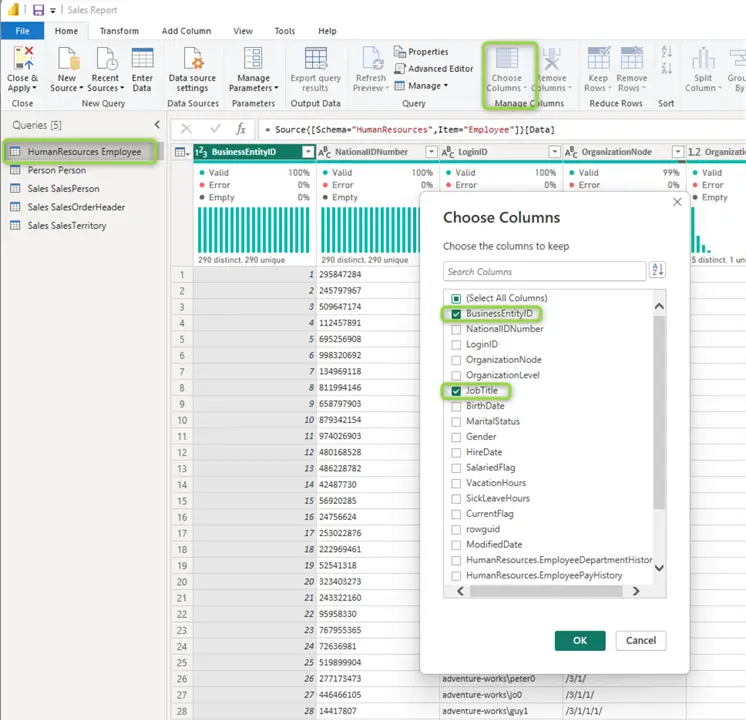746x720 pixels.
Task: Switch to the Transform tab
Action: 119,31
